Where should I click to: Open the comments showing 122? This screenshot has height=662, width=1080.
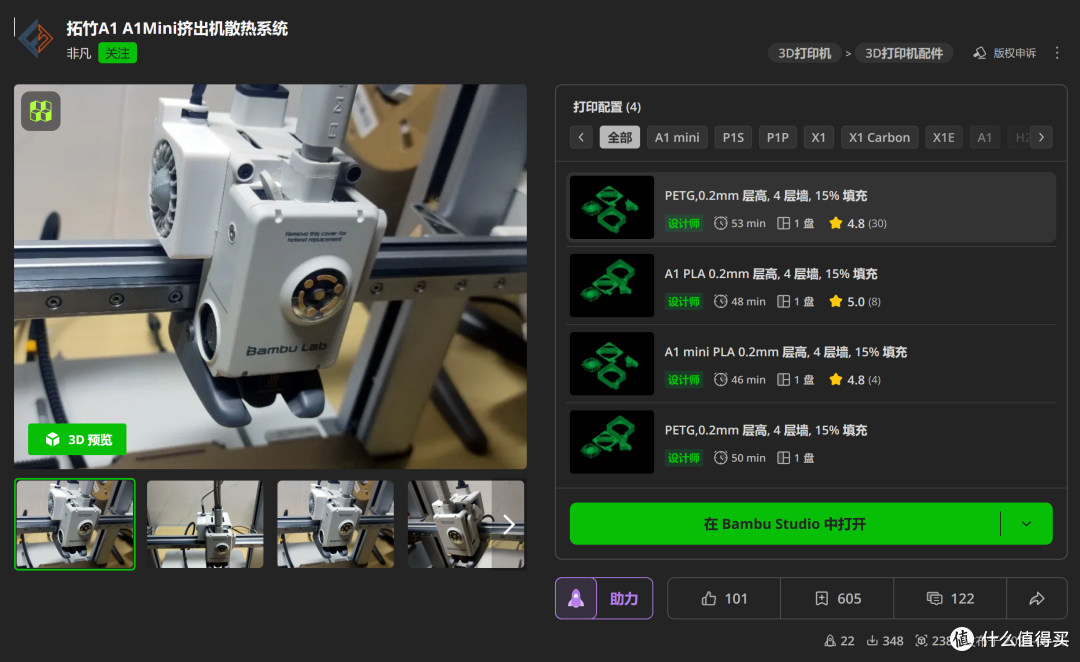click(x=950, y=598)
